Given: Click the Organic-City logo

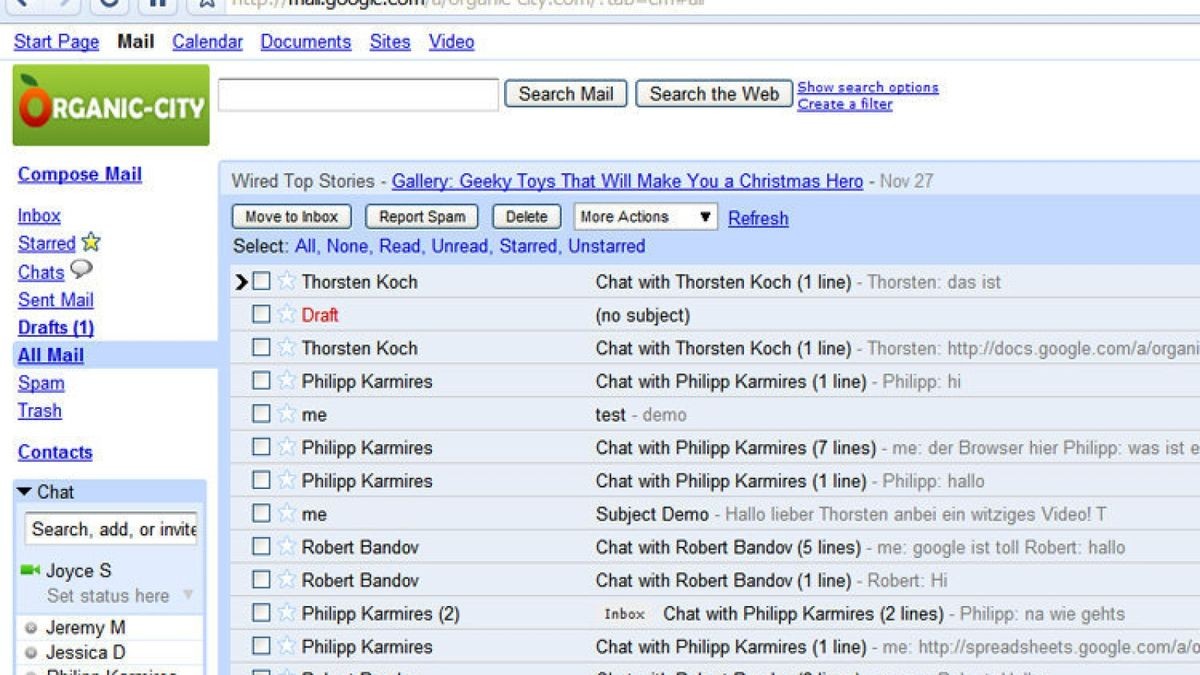Looking at the screenshot, I should tap(110, 105).
